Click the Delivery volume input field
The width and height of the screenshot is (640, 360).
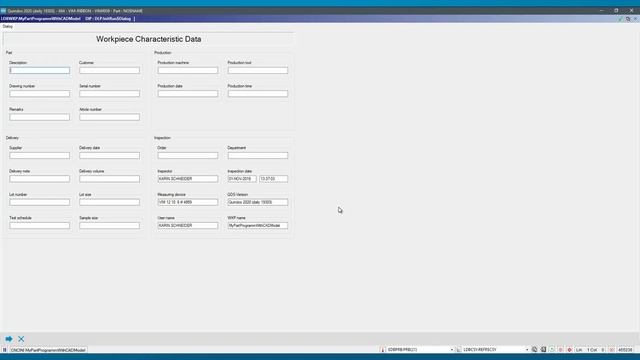[x=109, y=179]
